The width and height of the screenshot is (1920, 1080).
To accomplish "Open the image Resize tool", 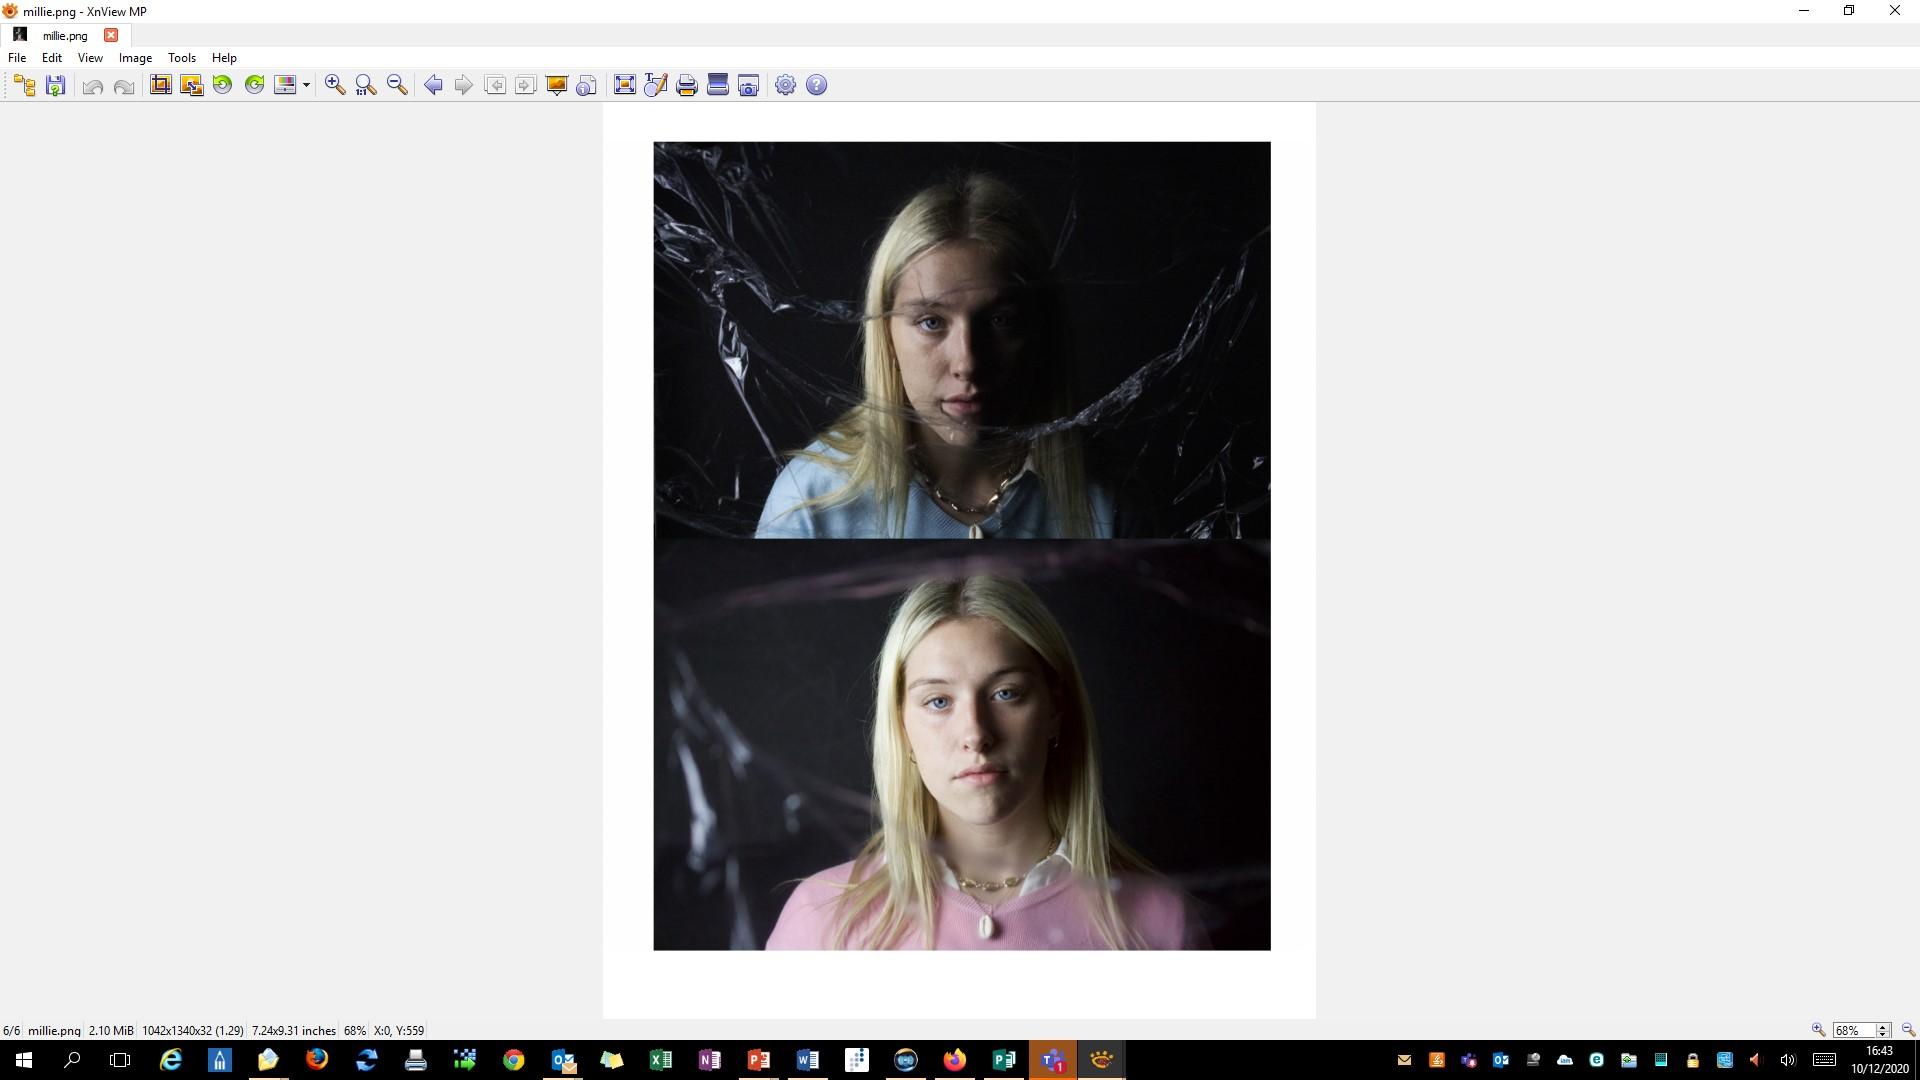I will point(191,85).
